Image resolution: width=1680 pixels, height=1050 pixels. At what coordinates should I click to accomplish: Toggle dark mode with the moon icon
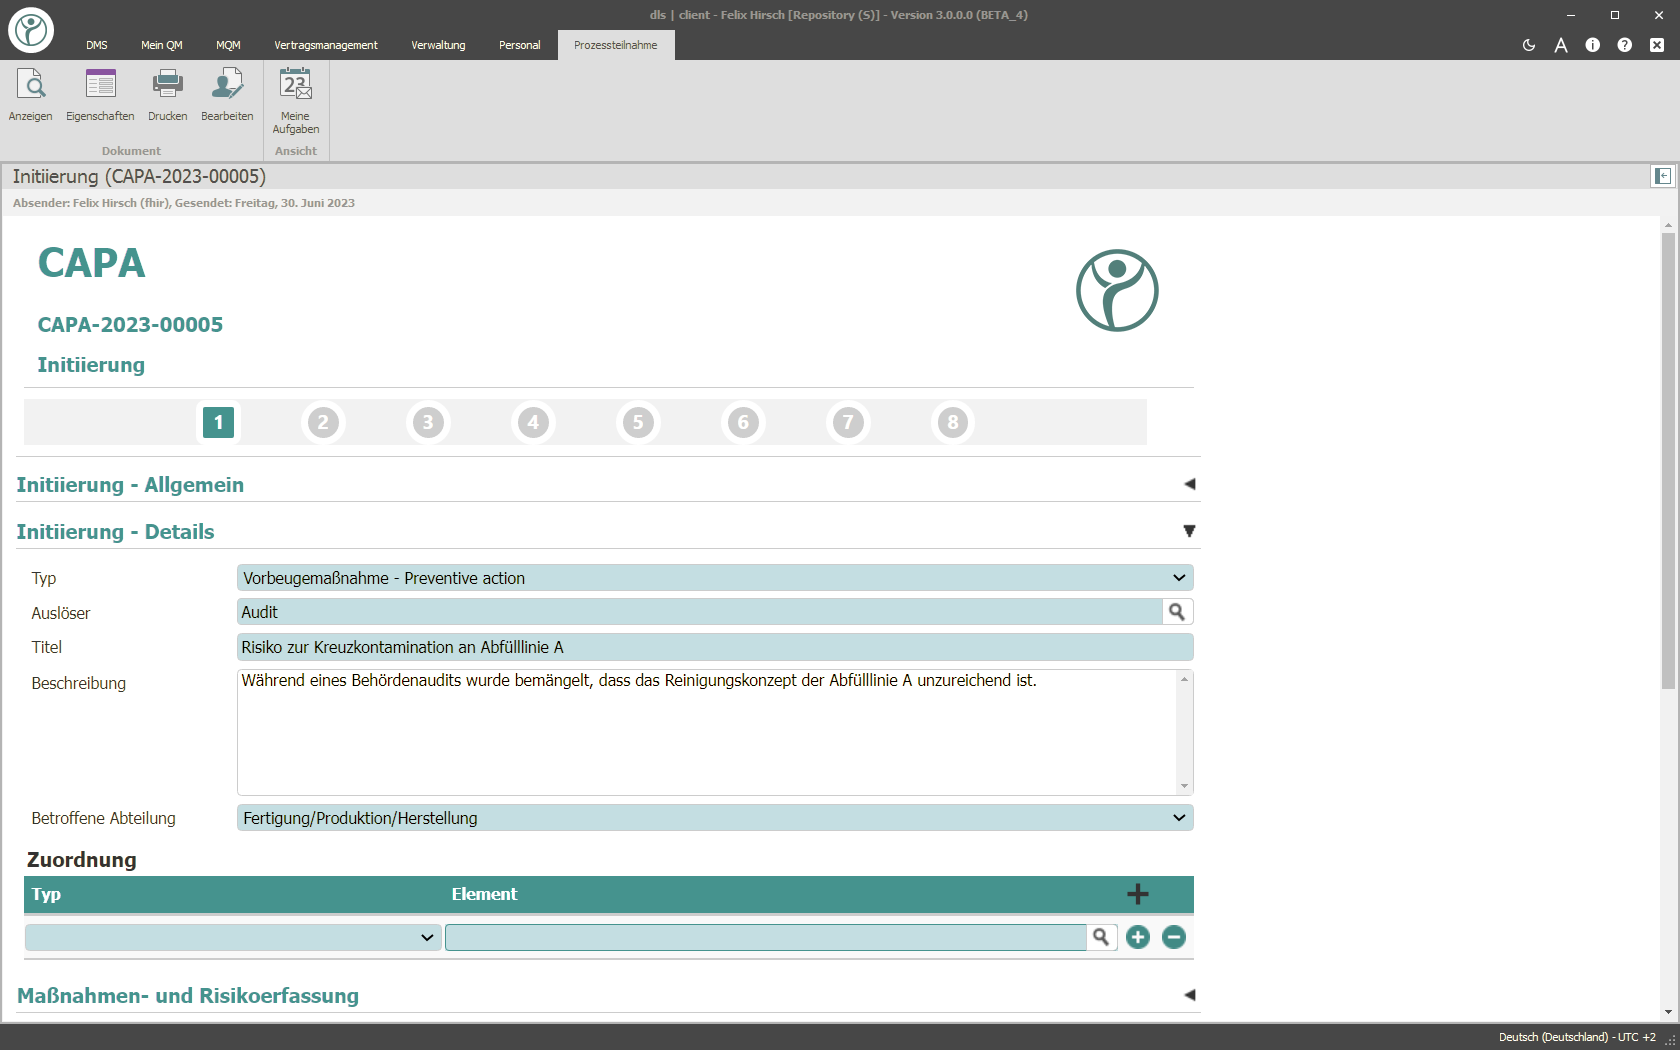(x=1529, y=45)
